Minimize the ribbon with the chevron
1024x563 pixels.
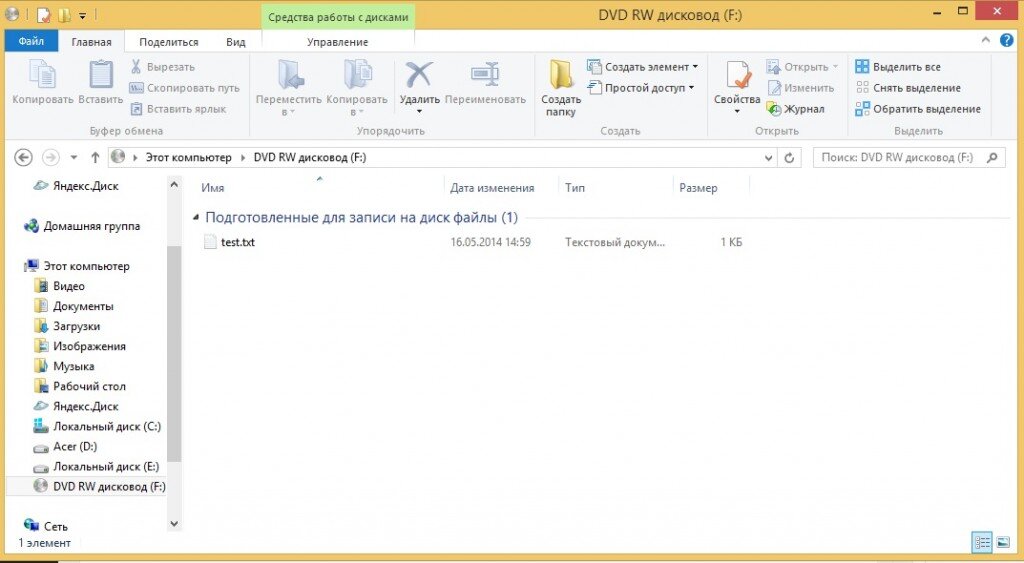pyautogui.click(x=985, y=40)
